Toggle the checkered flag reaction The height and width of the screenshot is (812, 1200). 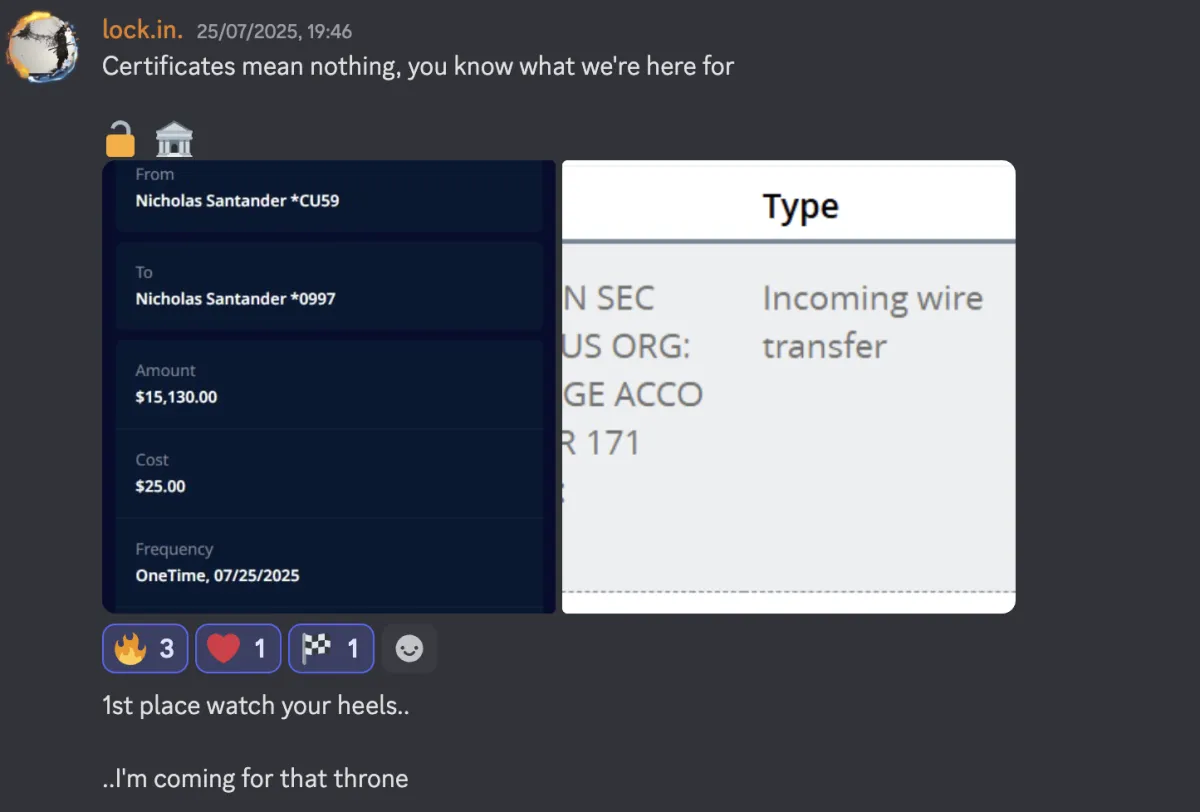tap(330, 649)
